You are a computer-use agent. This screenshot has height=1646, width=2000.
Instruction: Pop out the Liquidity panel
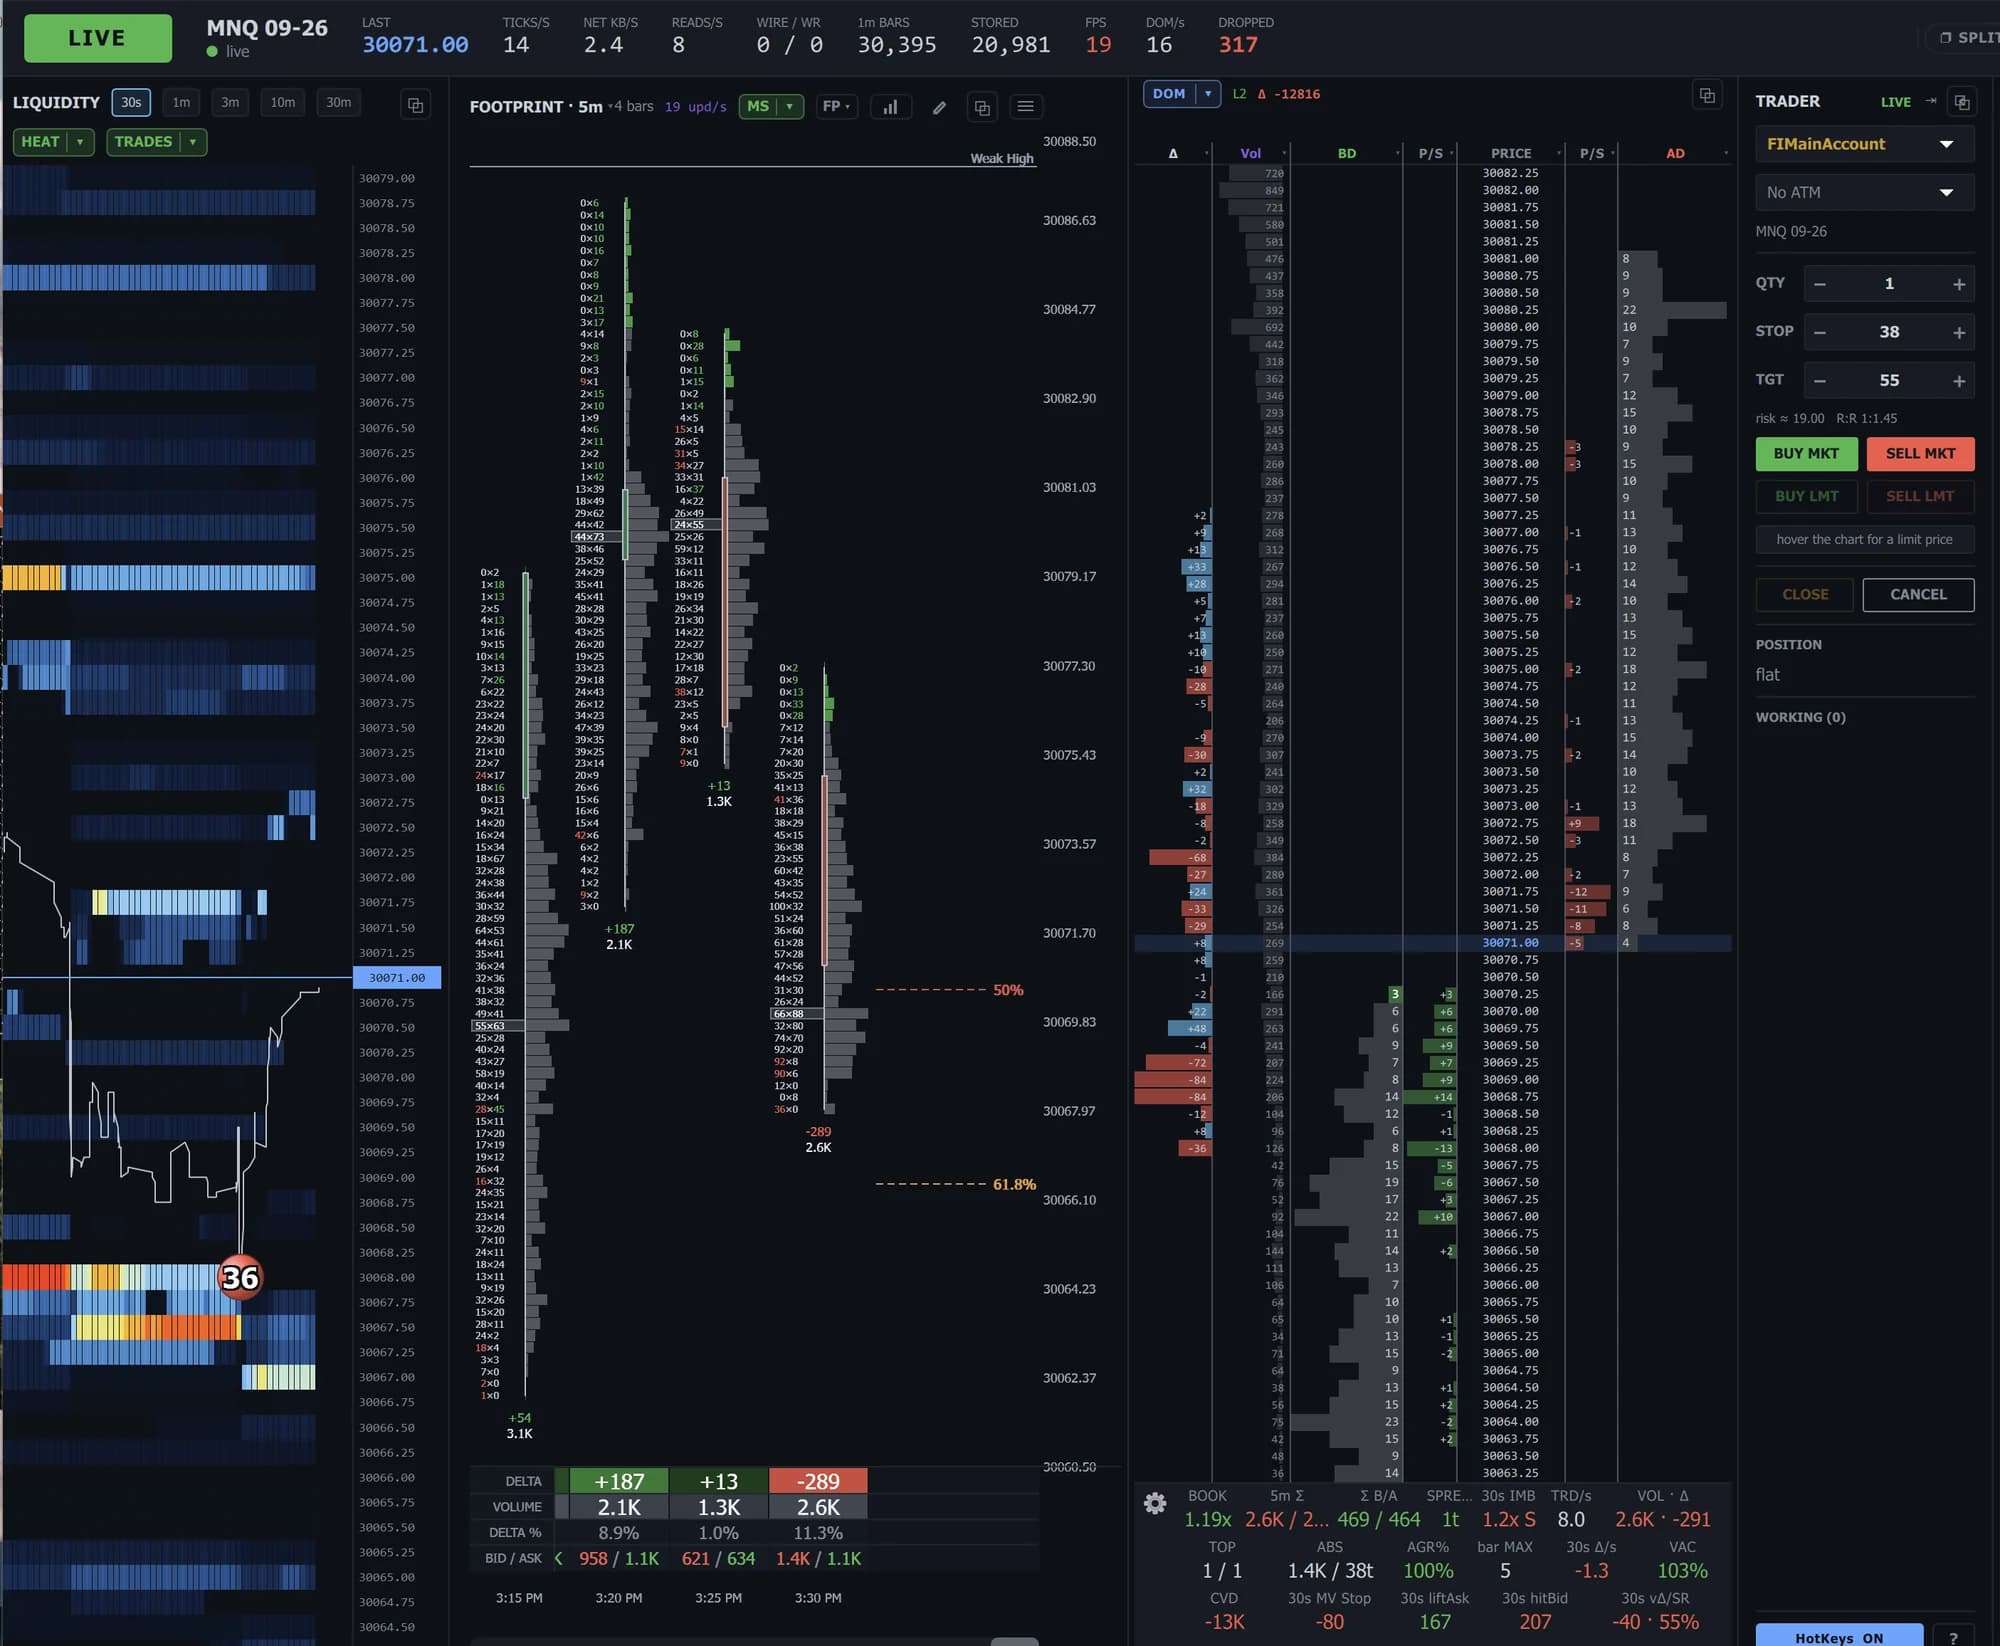[415, 104]
